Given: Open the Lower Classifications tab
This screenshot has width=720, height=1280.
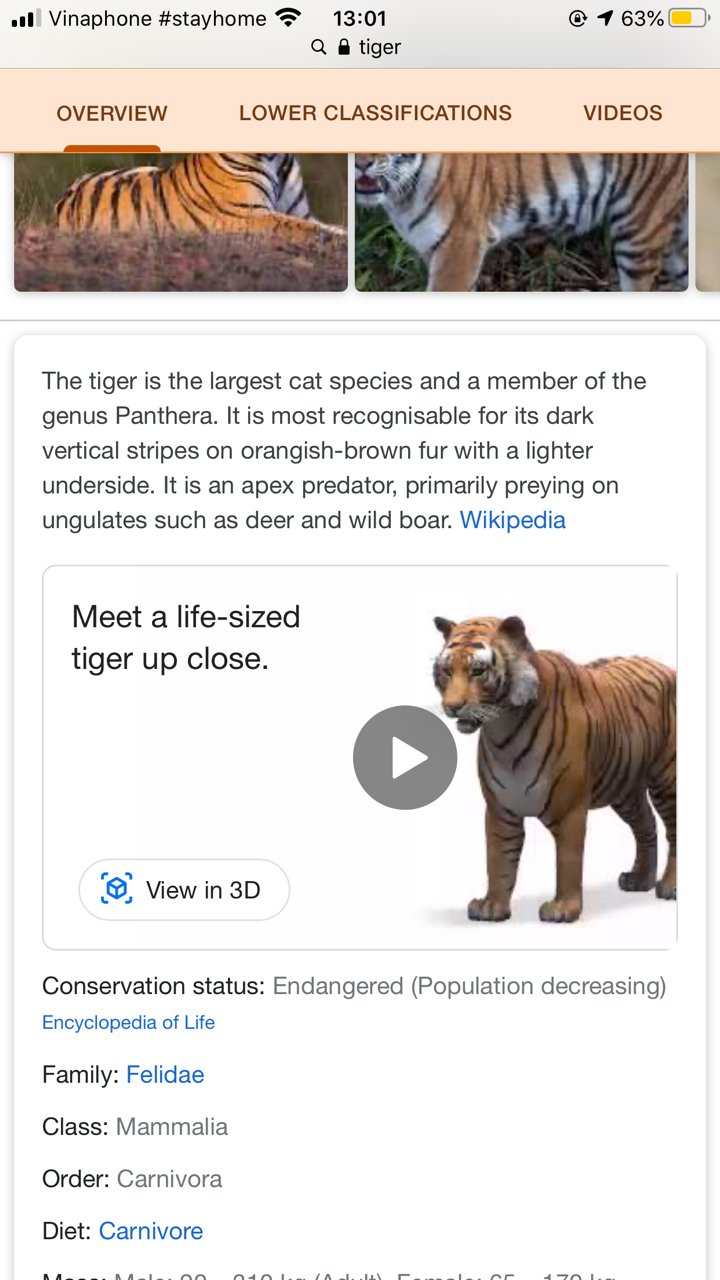Looking at the screenshot, I should point(375,113).
